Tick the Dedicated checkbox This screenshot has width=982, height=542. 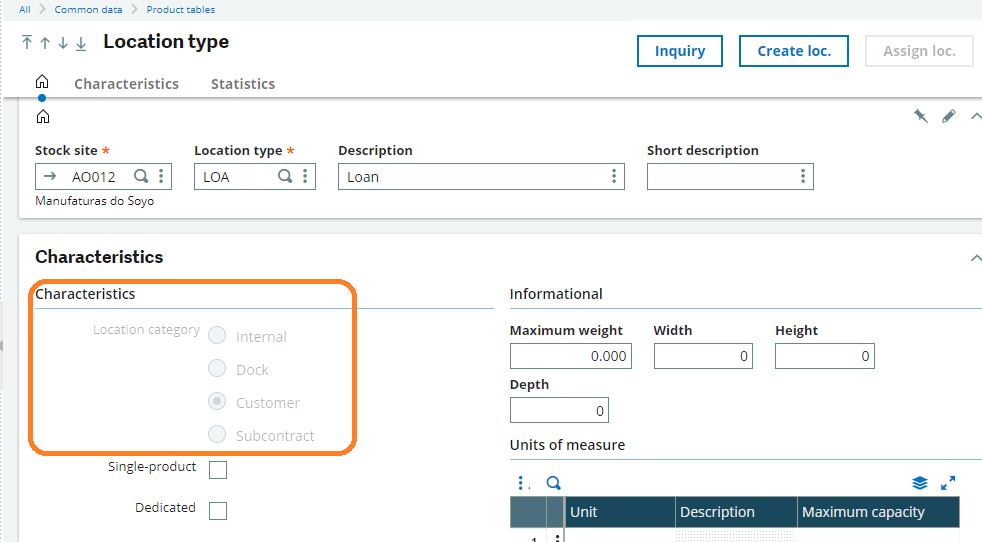click(218, 511)
